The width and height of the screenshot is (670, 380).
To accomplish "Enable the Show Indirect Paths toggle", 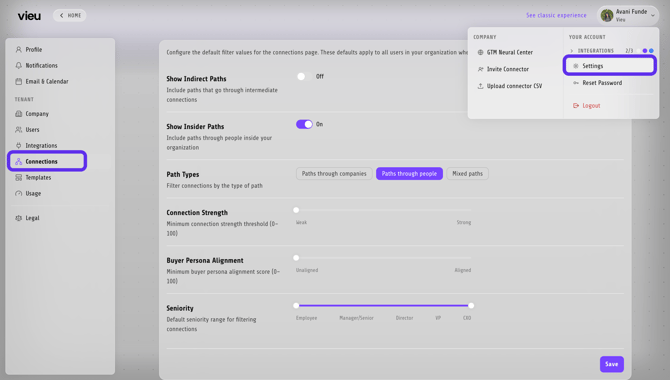I will (304, 77).
